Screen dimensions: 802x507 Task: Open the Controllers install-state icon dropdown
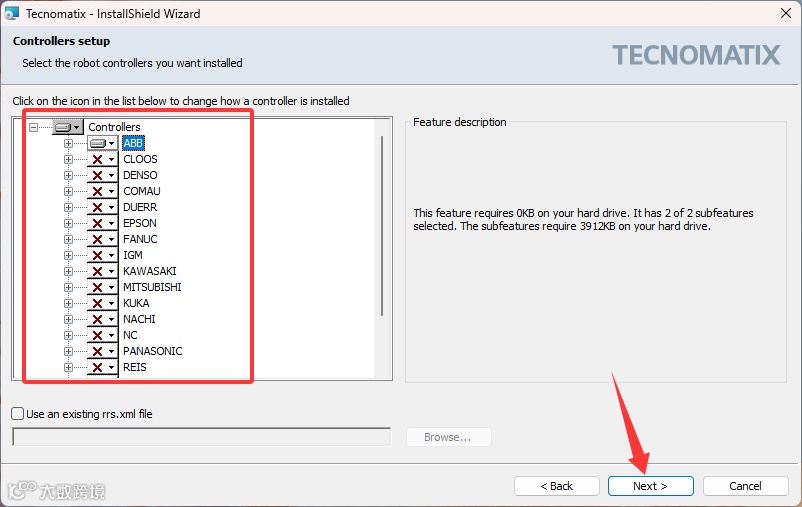[x=67, y=127]
